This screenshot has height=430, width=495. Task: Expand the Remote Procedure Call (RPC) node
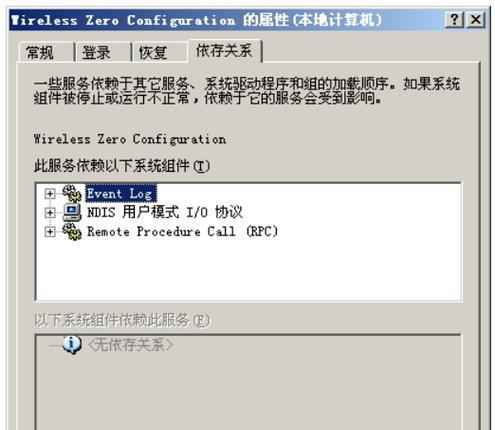50,232
